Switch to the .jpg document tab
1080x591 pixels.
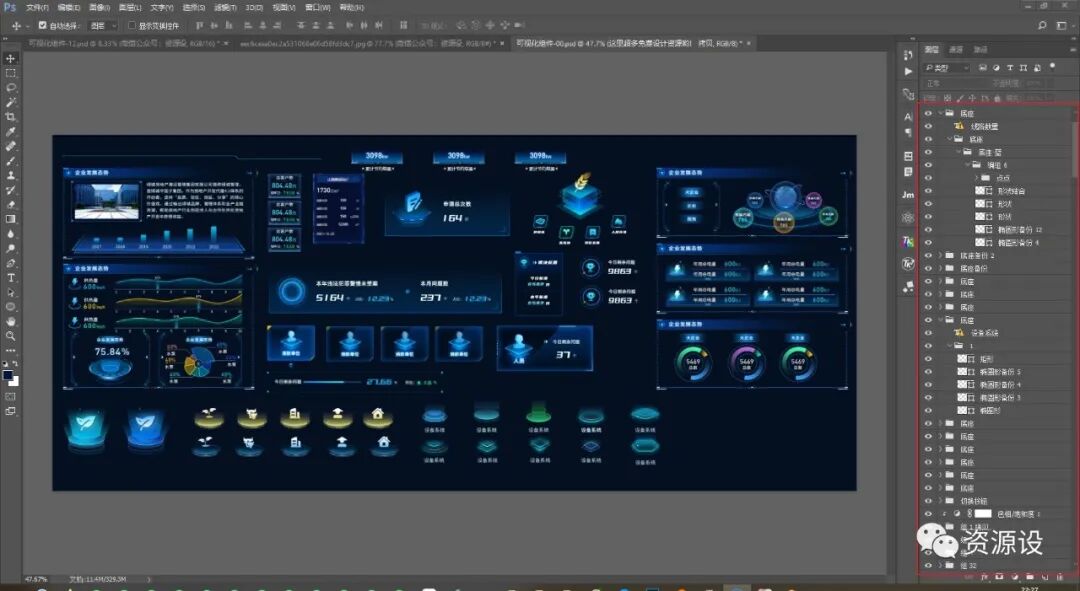click(371, 43)
